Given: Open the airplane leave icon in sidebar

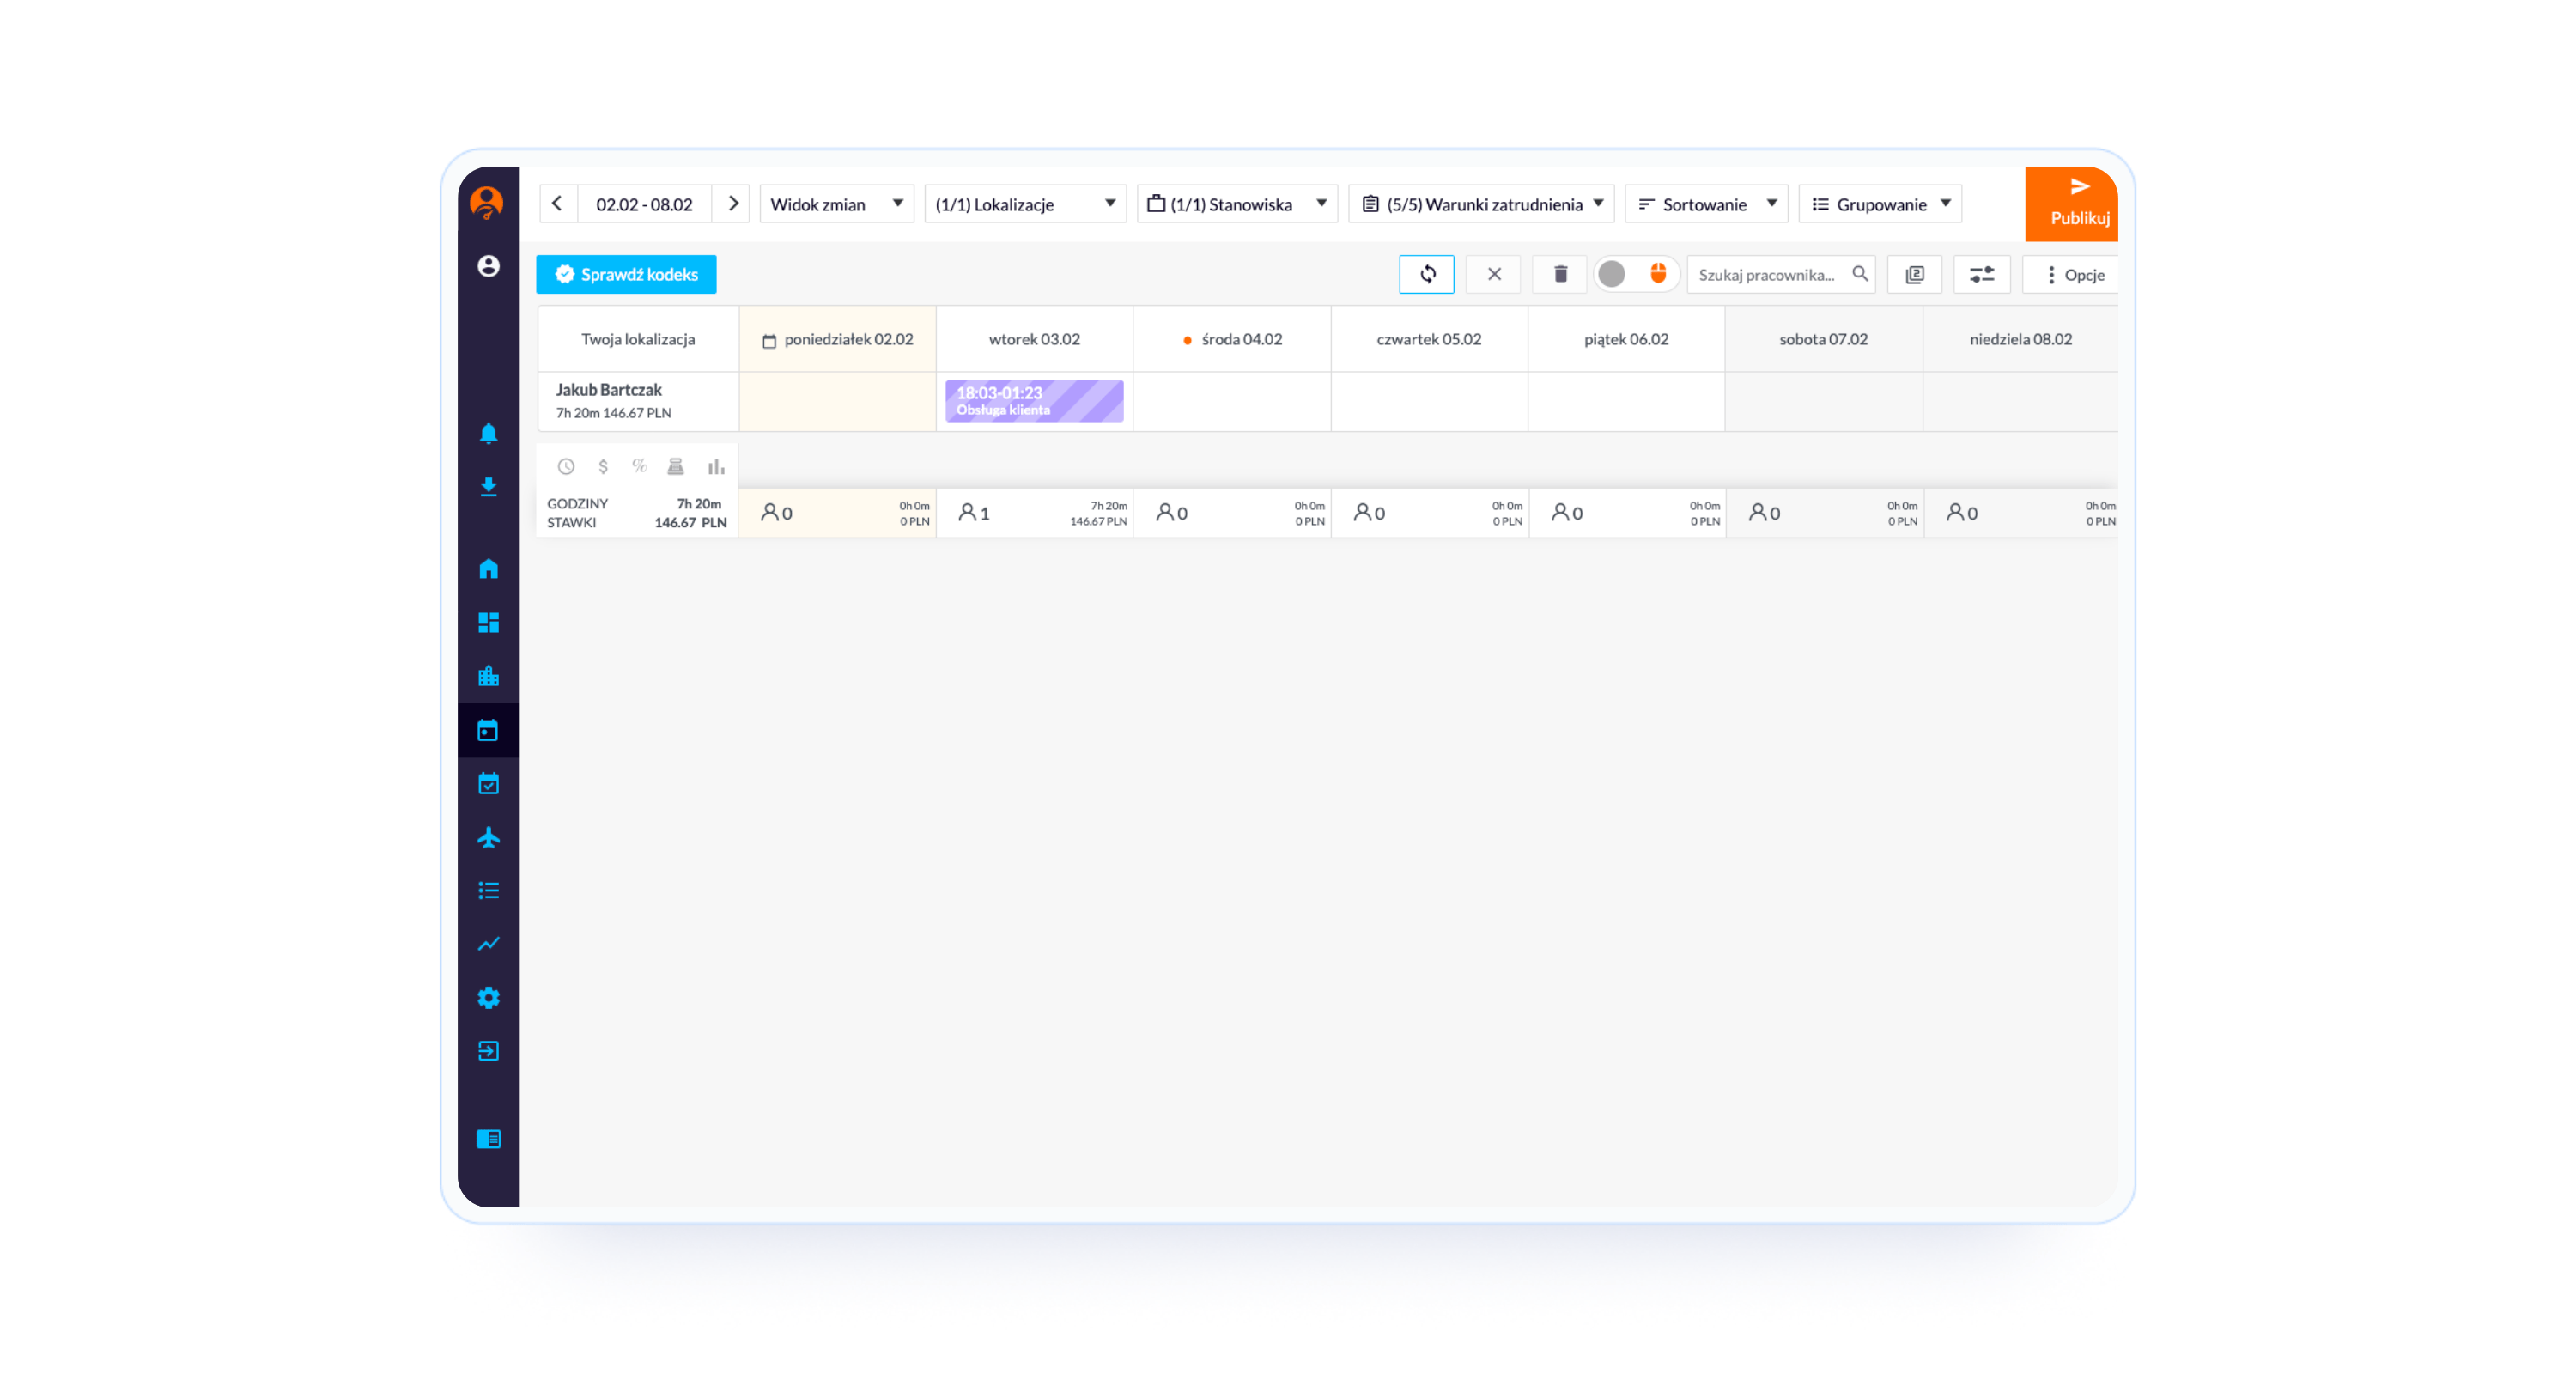Looking at the screenshot, I should tap(488, 837).
